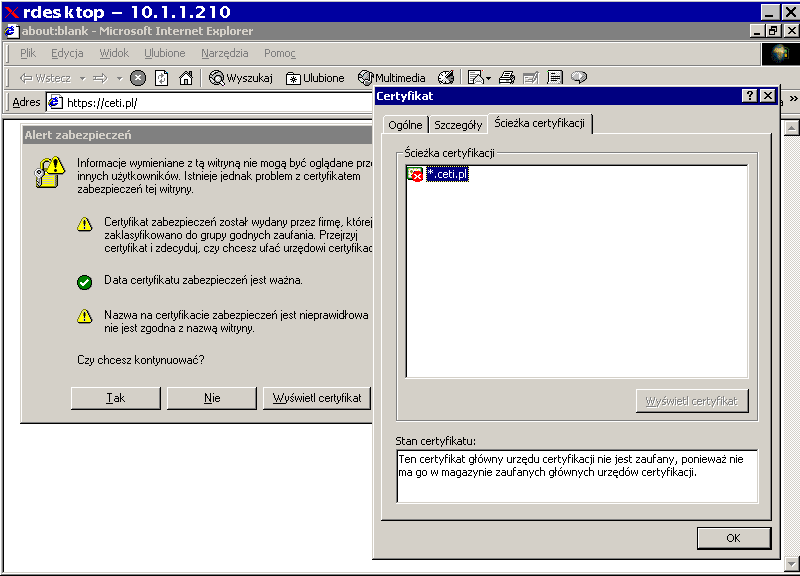Minimize the Internet Explorer window
Screen dimensions: 800x576
pyautogui.click(x=757, y=31)
